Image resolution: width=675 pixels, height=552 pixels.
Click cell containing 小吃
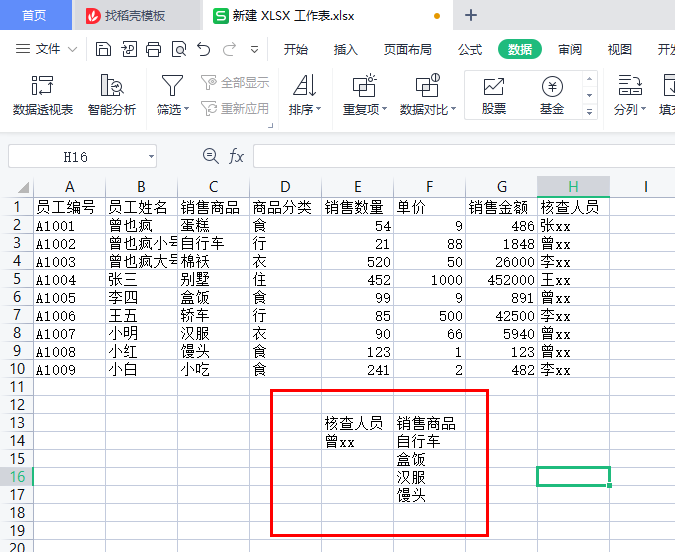[214, 369]
